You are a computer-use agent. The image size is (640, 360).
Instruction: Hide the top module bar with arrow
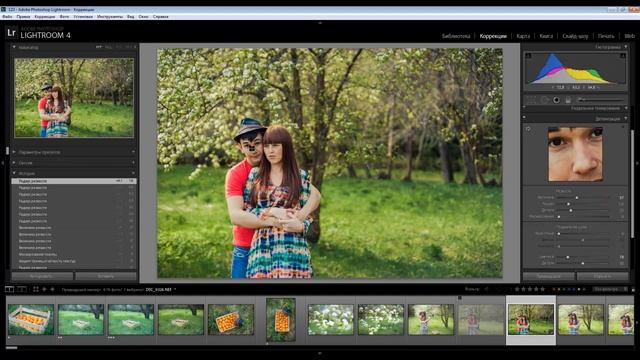(x=320, y=23)
